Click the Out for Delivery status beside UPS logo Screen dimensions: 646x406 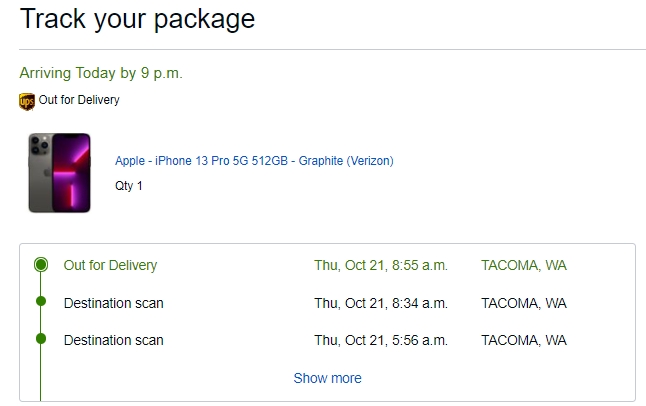point(79,100)
